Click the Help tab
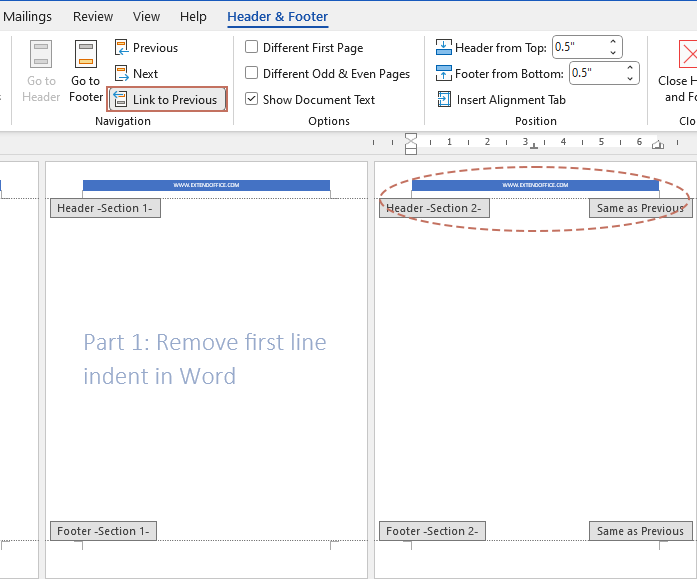Image resolution: width=697 pixels, height=579 pixels. pyautogui.click(x=193, y=16)
